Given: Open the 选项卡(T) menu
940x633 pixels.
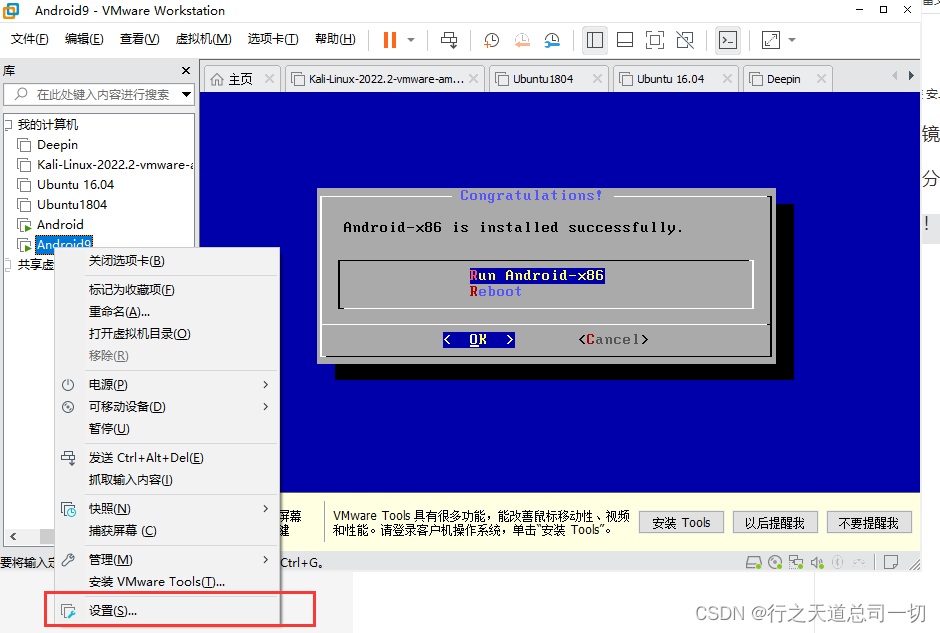Looking at the screenshot, I should point(273,39).
